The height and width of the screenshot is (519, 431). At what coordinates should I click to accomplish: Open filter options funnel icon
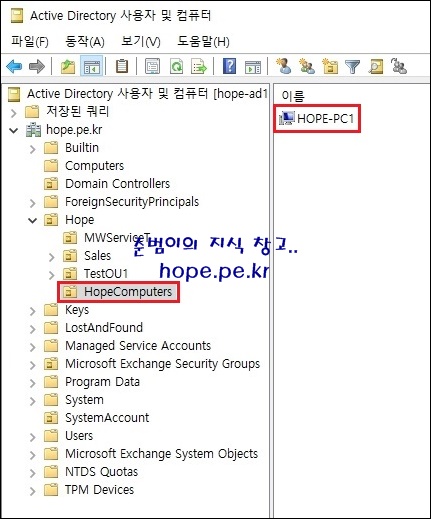352,66
